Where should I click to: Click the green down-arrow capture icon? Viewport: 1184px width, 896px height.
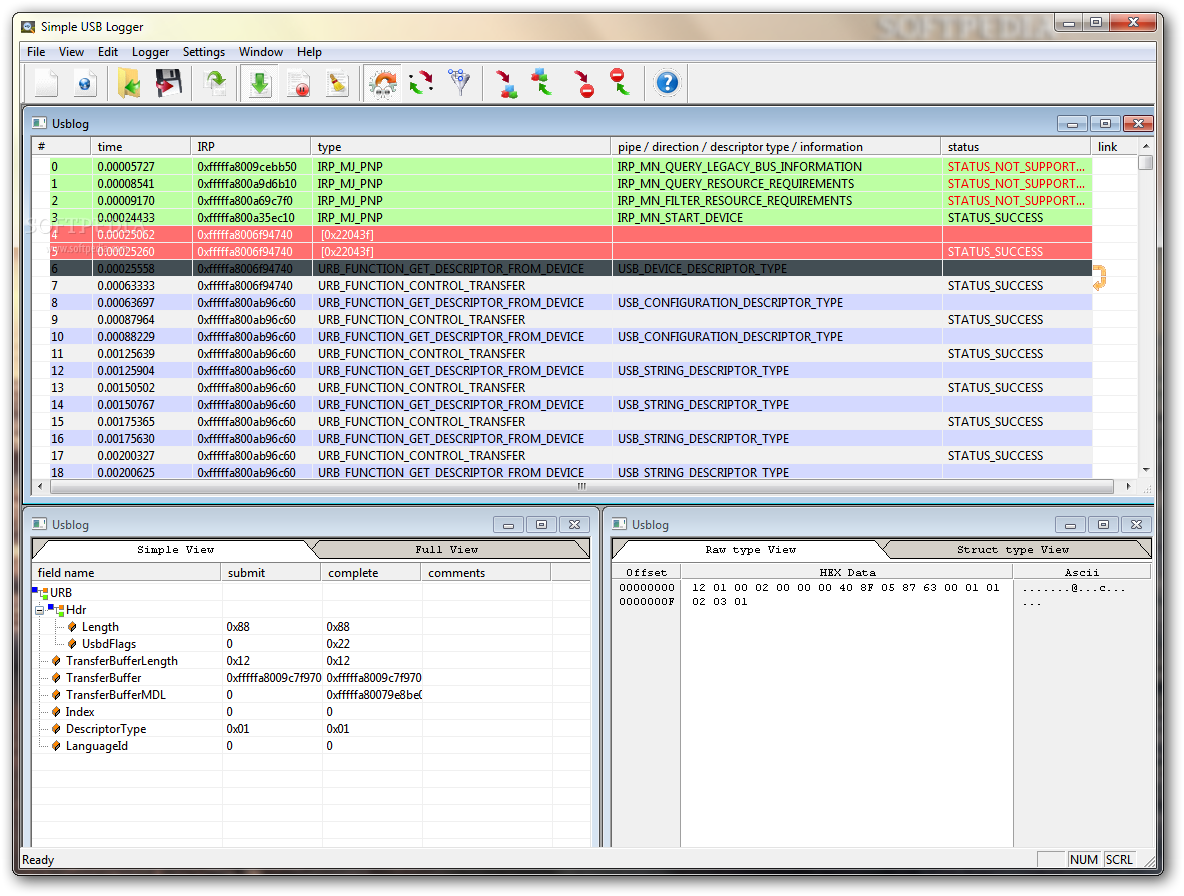point(260,83)
